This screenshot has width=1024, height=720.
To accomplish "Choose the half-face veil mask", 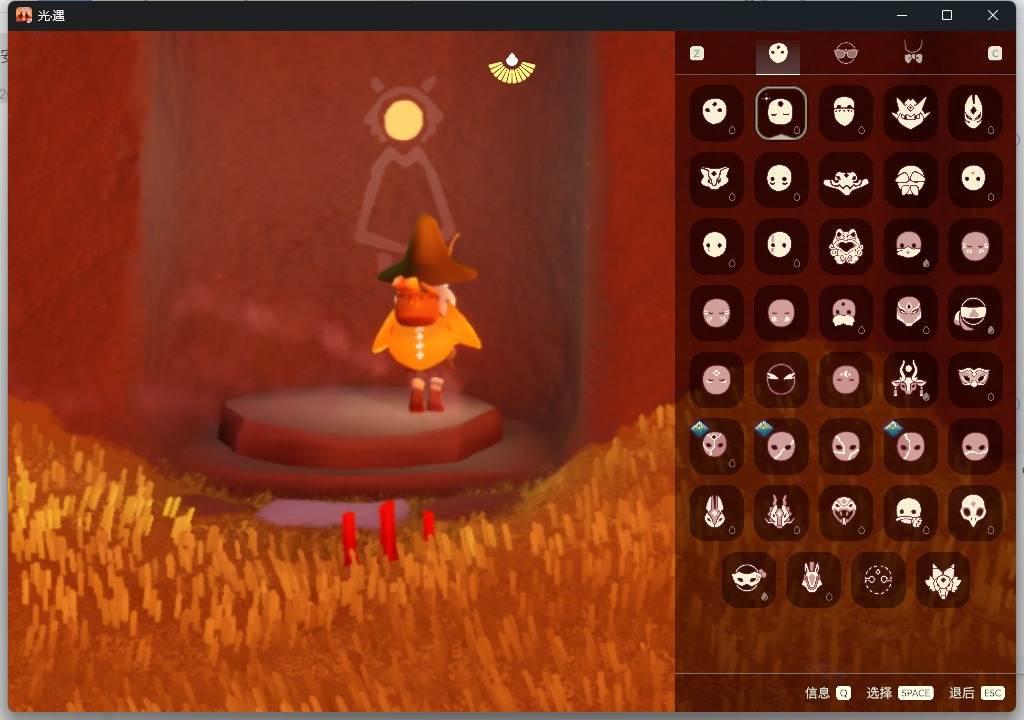I will pyautogui.click(x=845, y=112).
